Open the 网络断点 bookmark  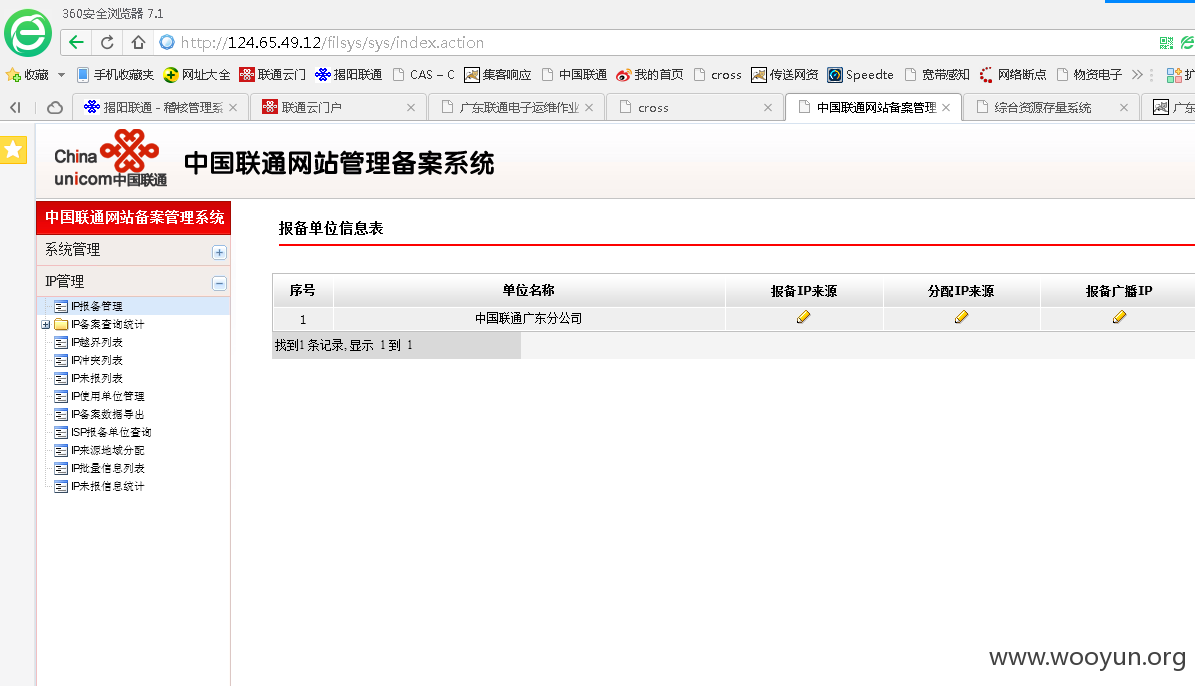[x=1013, y=75]
